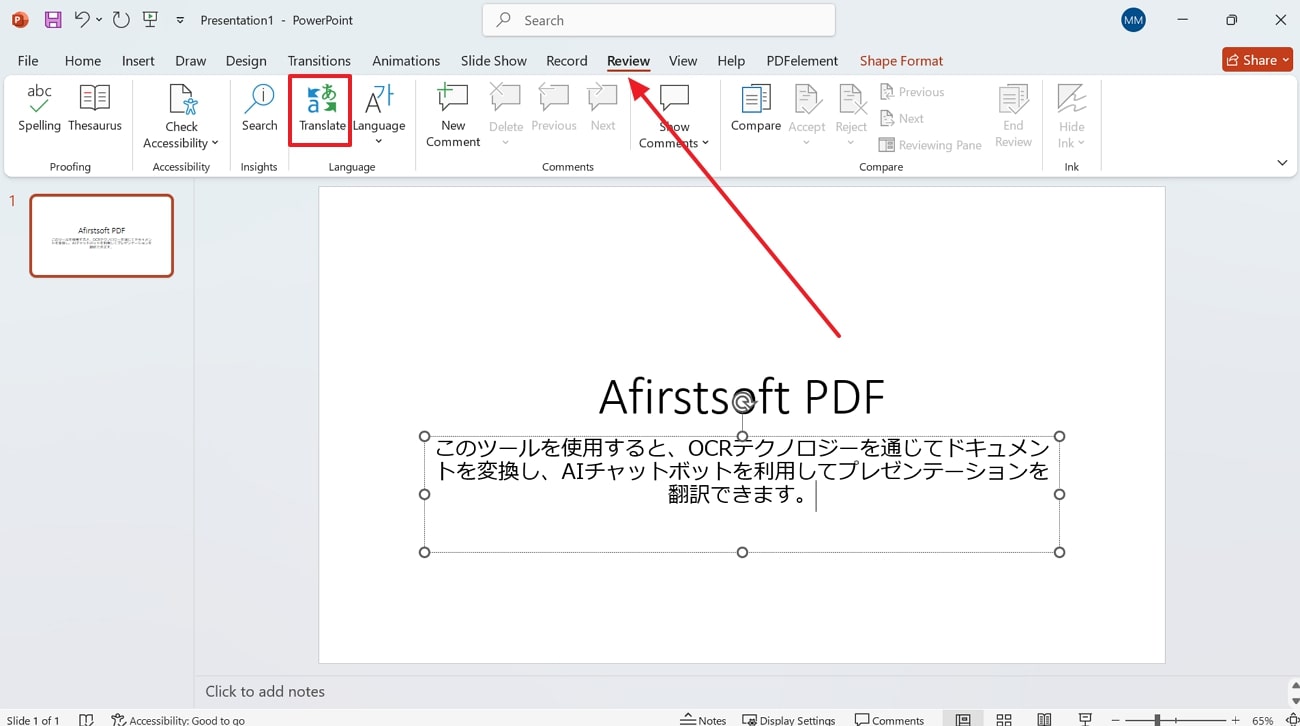Switch to the Record tab

(x=567, y=61)
